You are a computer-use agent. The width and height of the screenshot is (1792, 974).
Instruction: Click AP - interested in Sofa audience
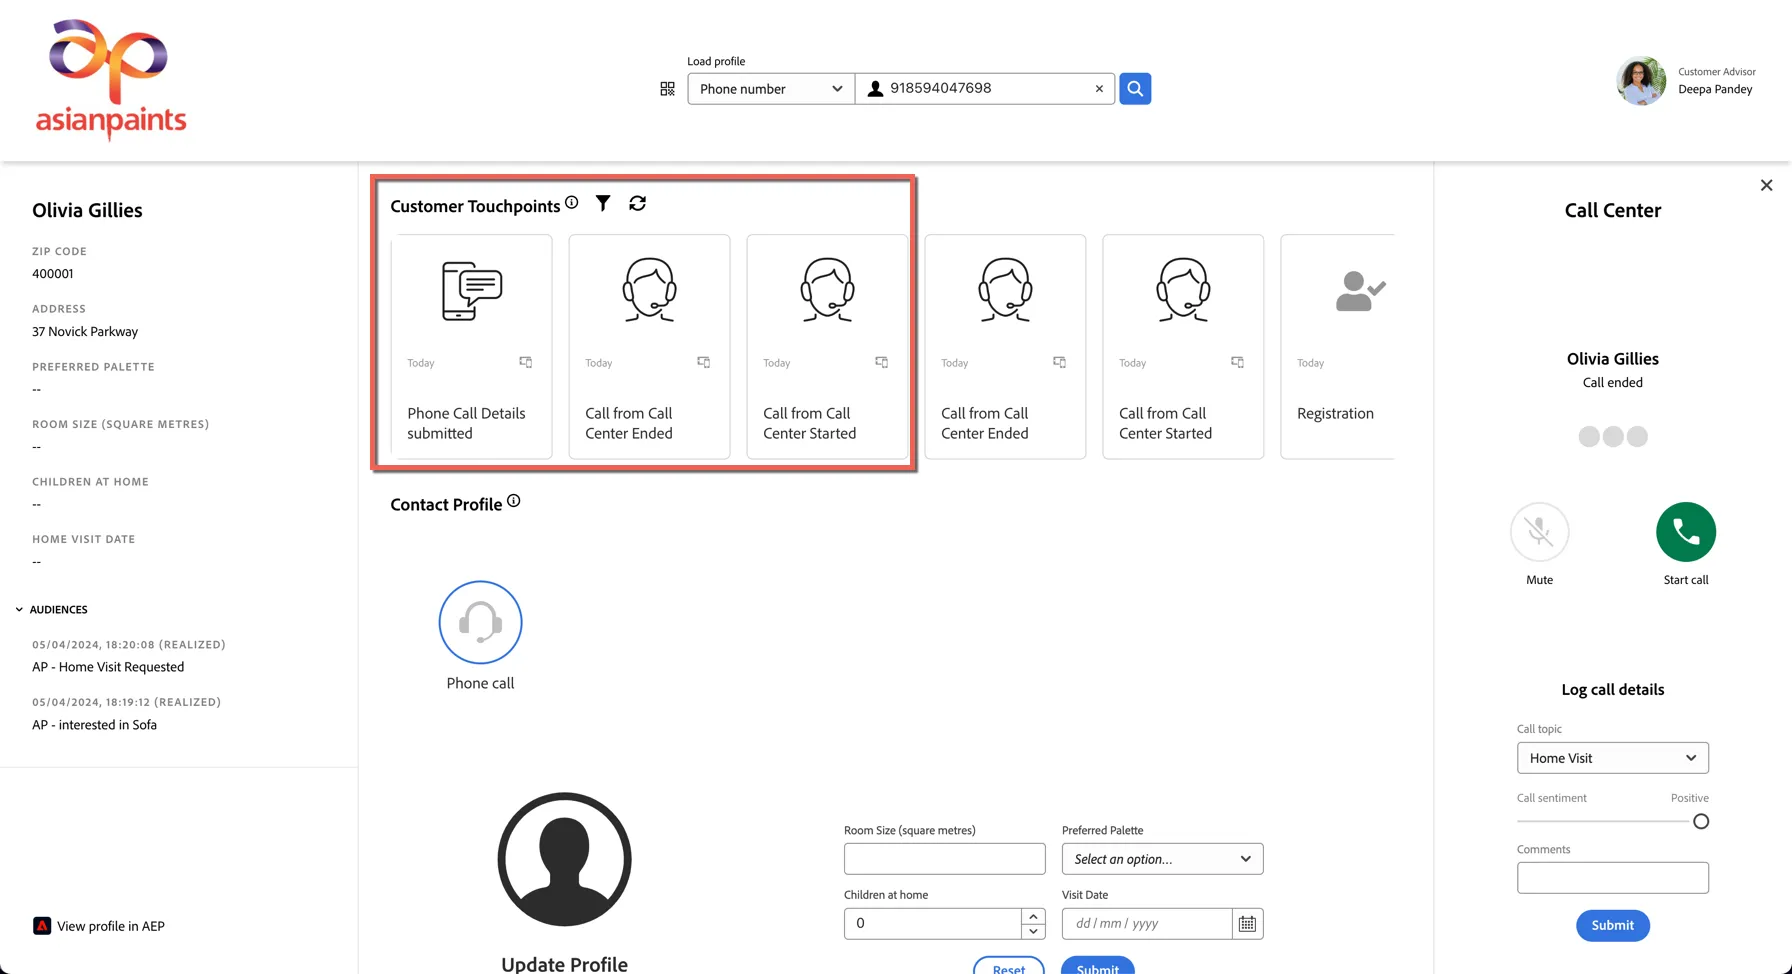coord(94,725)
